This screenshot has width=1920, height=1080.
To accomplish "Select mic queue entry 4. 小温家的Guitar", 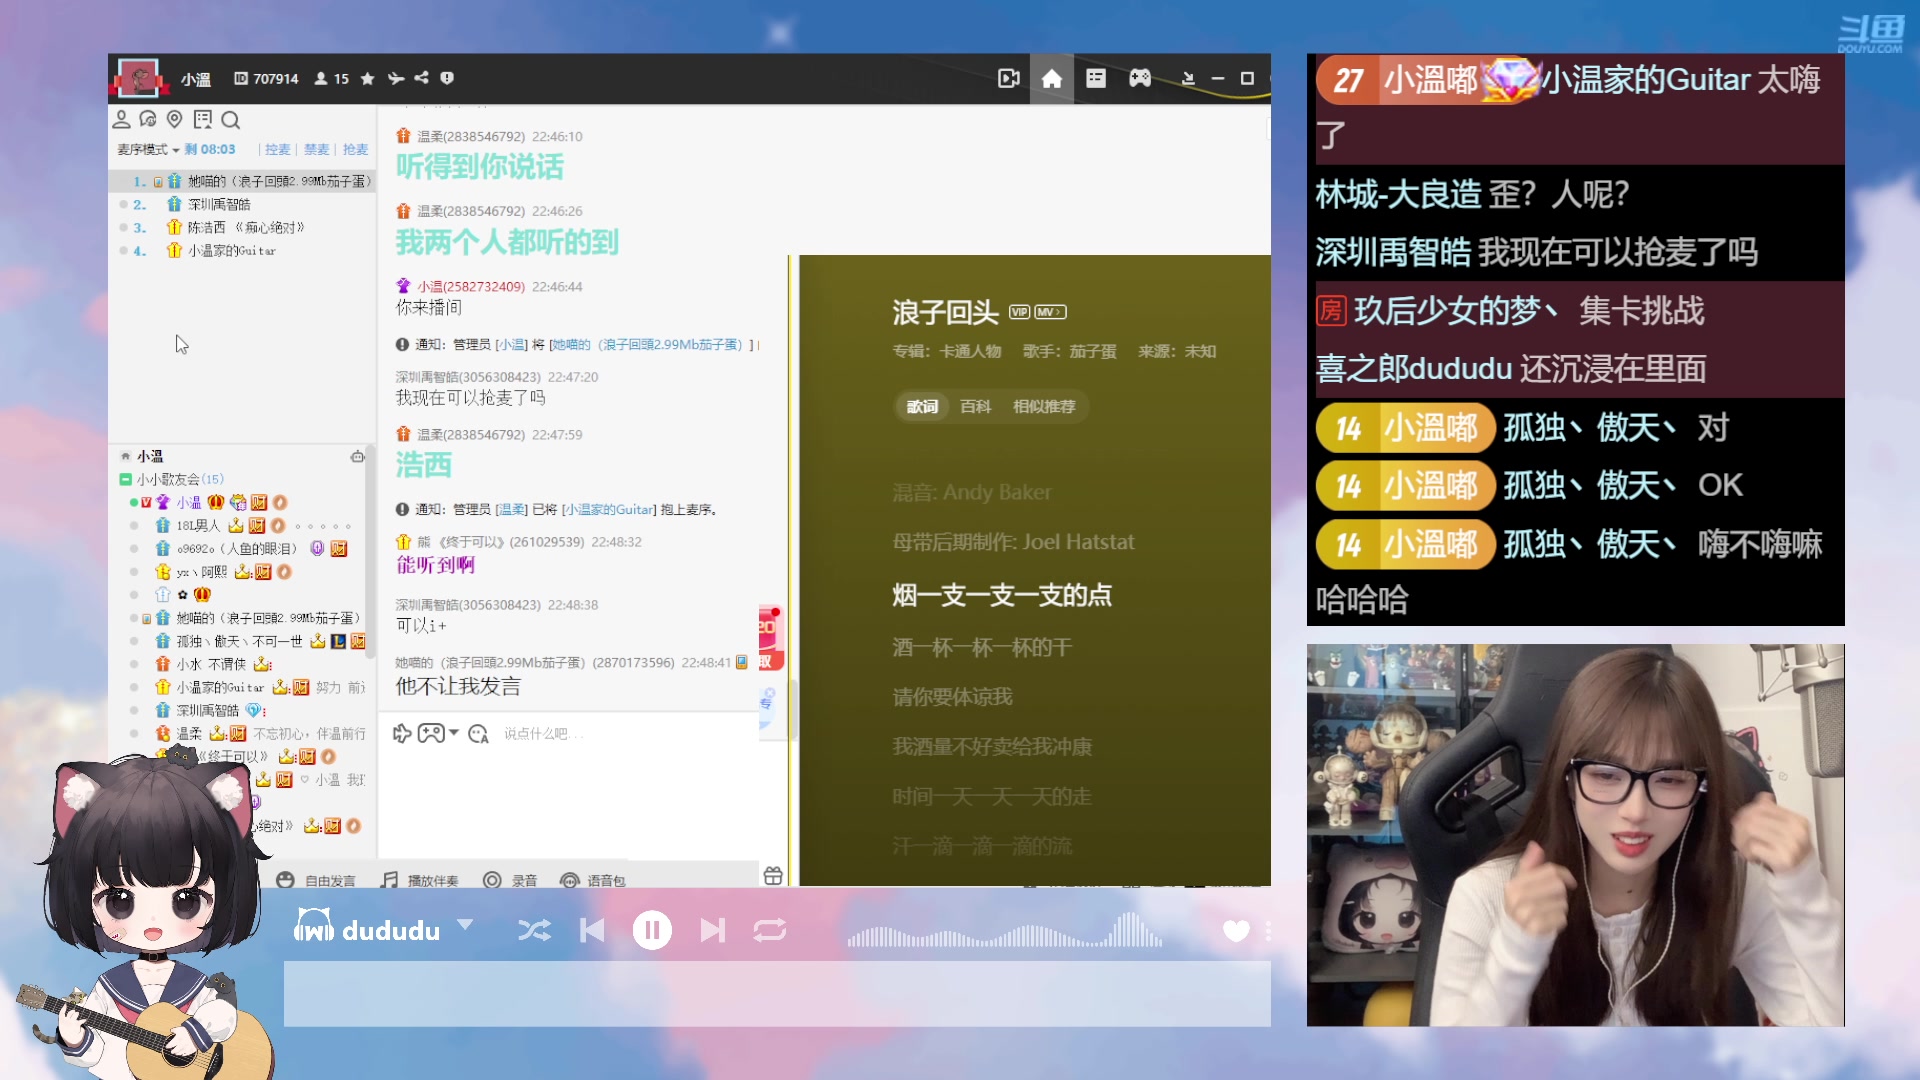I will [240, 251].
